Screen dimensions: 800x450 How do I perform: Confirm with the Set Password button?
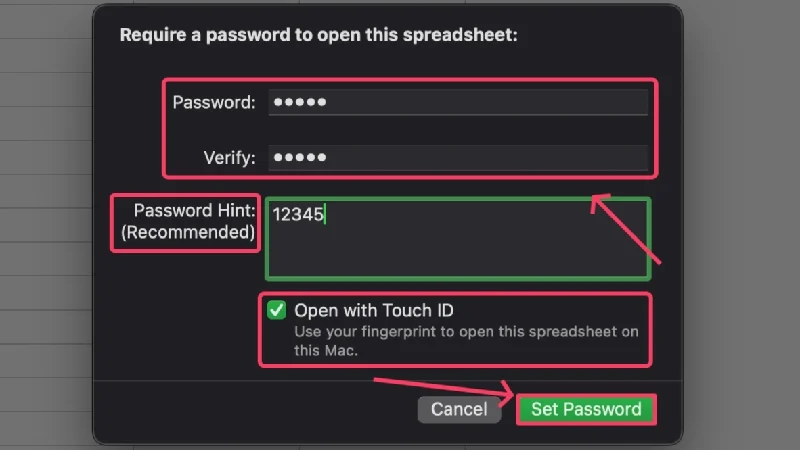coord(586,409)
